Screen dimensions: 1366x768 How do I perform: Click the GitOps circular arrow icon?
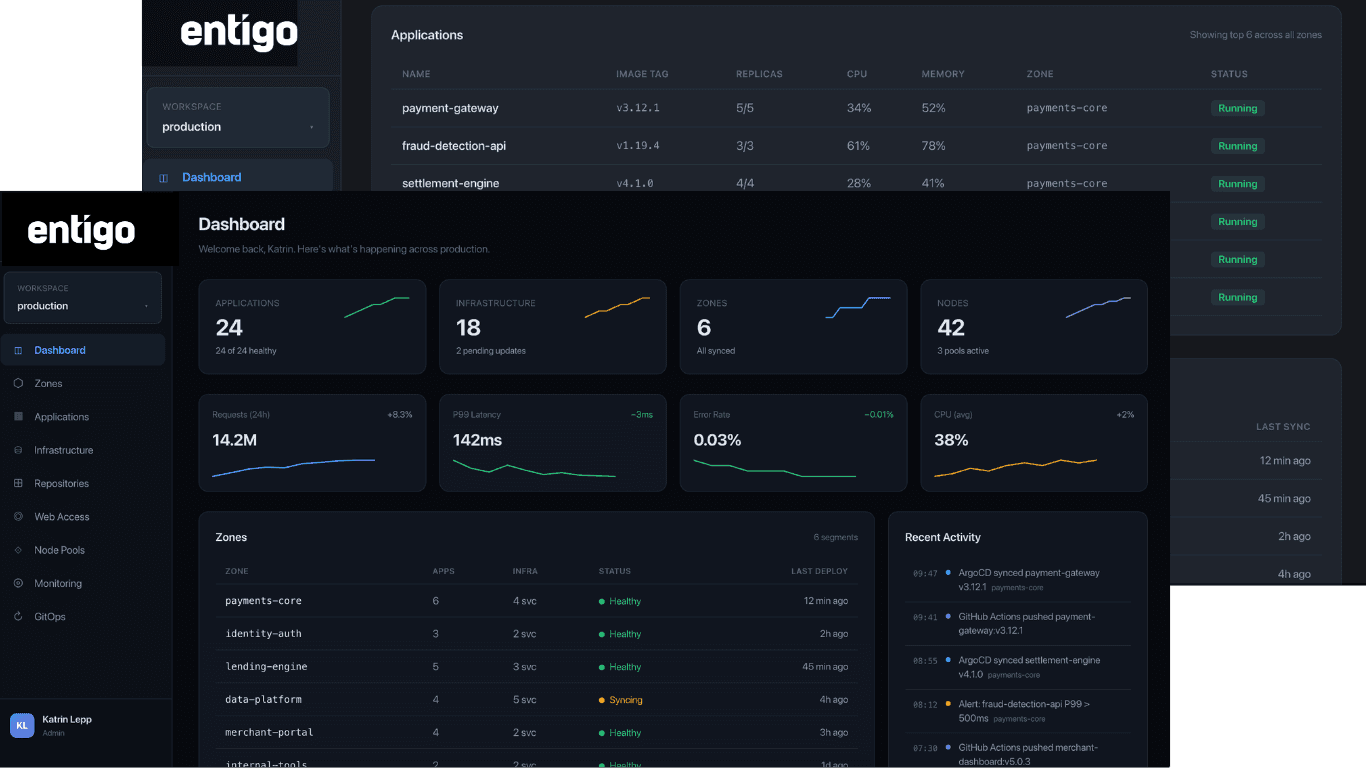point(18,617)
